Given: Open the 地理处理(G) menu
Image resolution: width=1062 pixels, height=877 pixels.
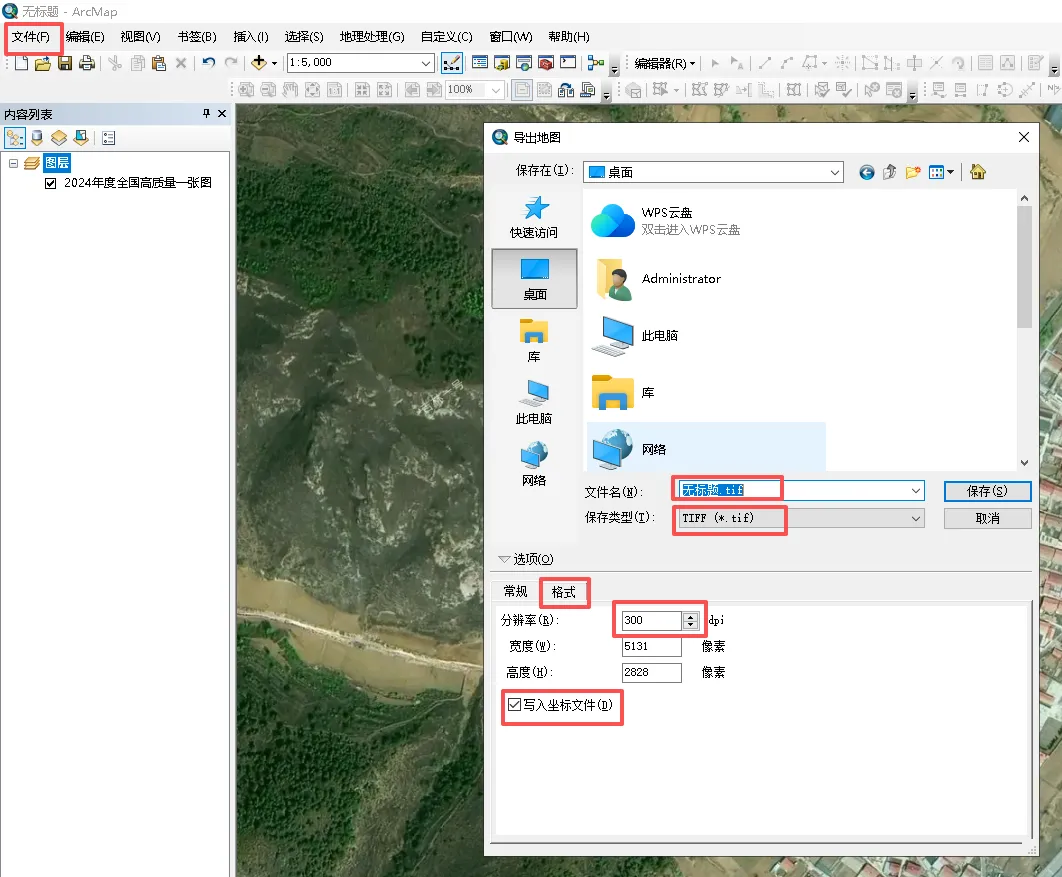Looking at the screenshot, I should point(372,37).
